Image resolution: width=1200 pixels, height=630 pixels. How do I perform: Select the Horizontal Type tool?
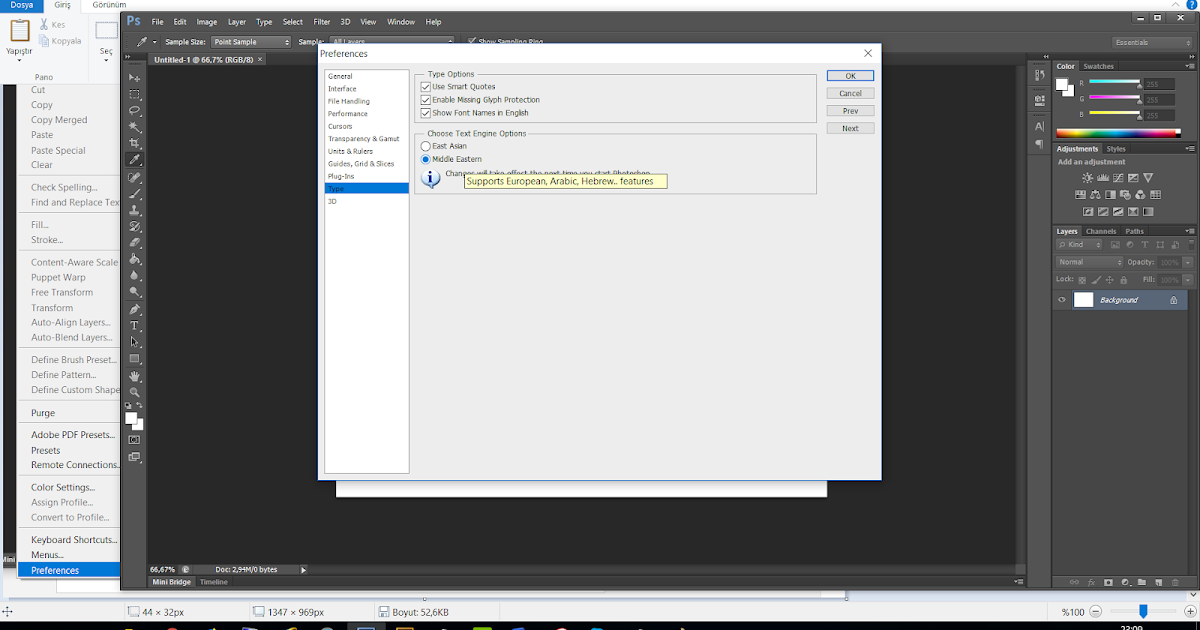[x=134, y=326]
